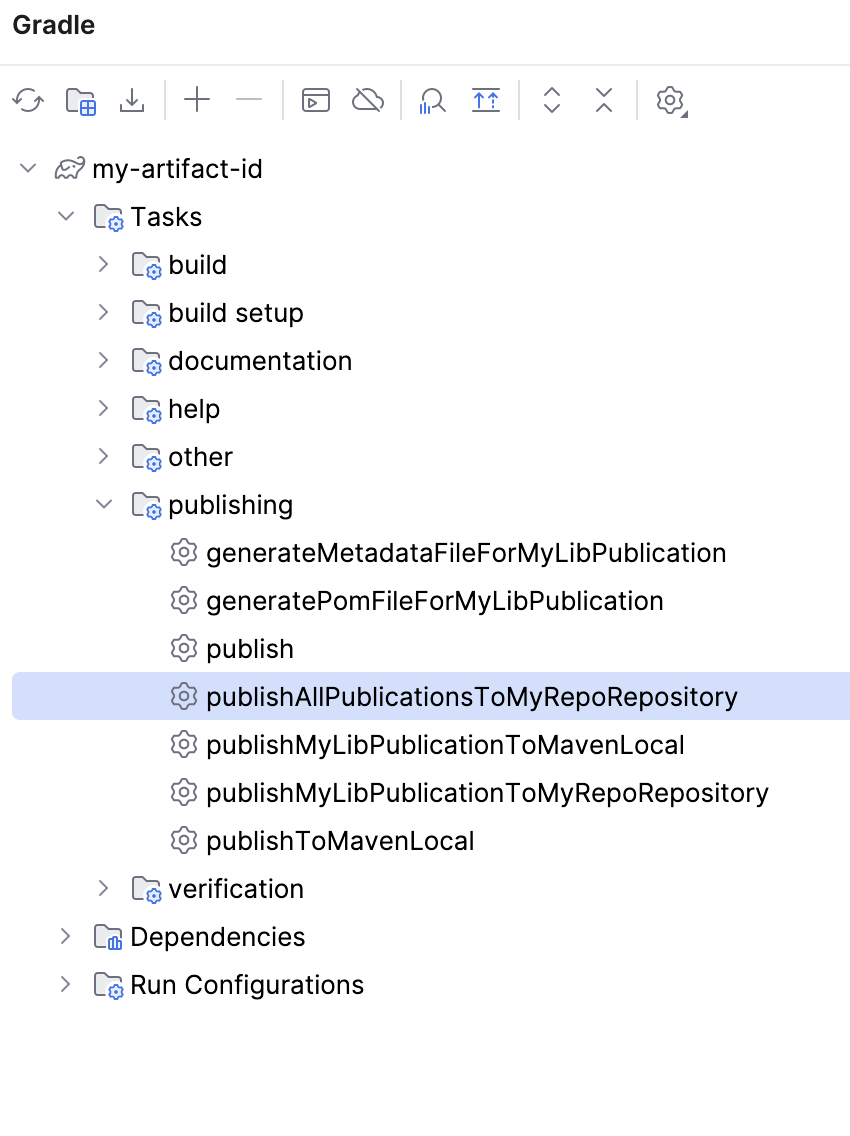Click the Run Configurations label
Image resolution: width=850 pixels, height=1136 pixels.
coord(247,985)
